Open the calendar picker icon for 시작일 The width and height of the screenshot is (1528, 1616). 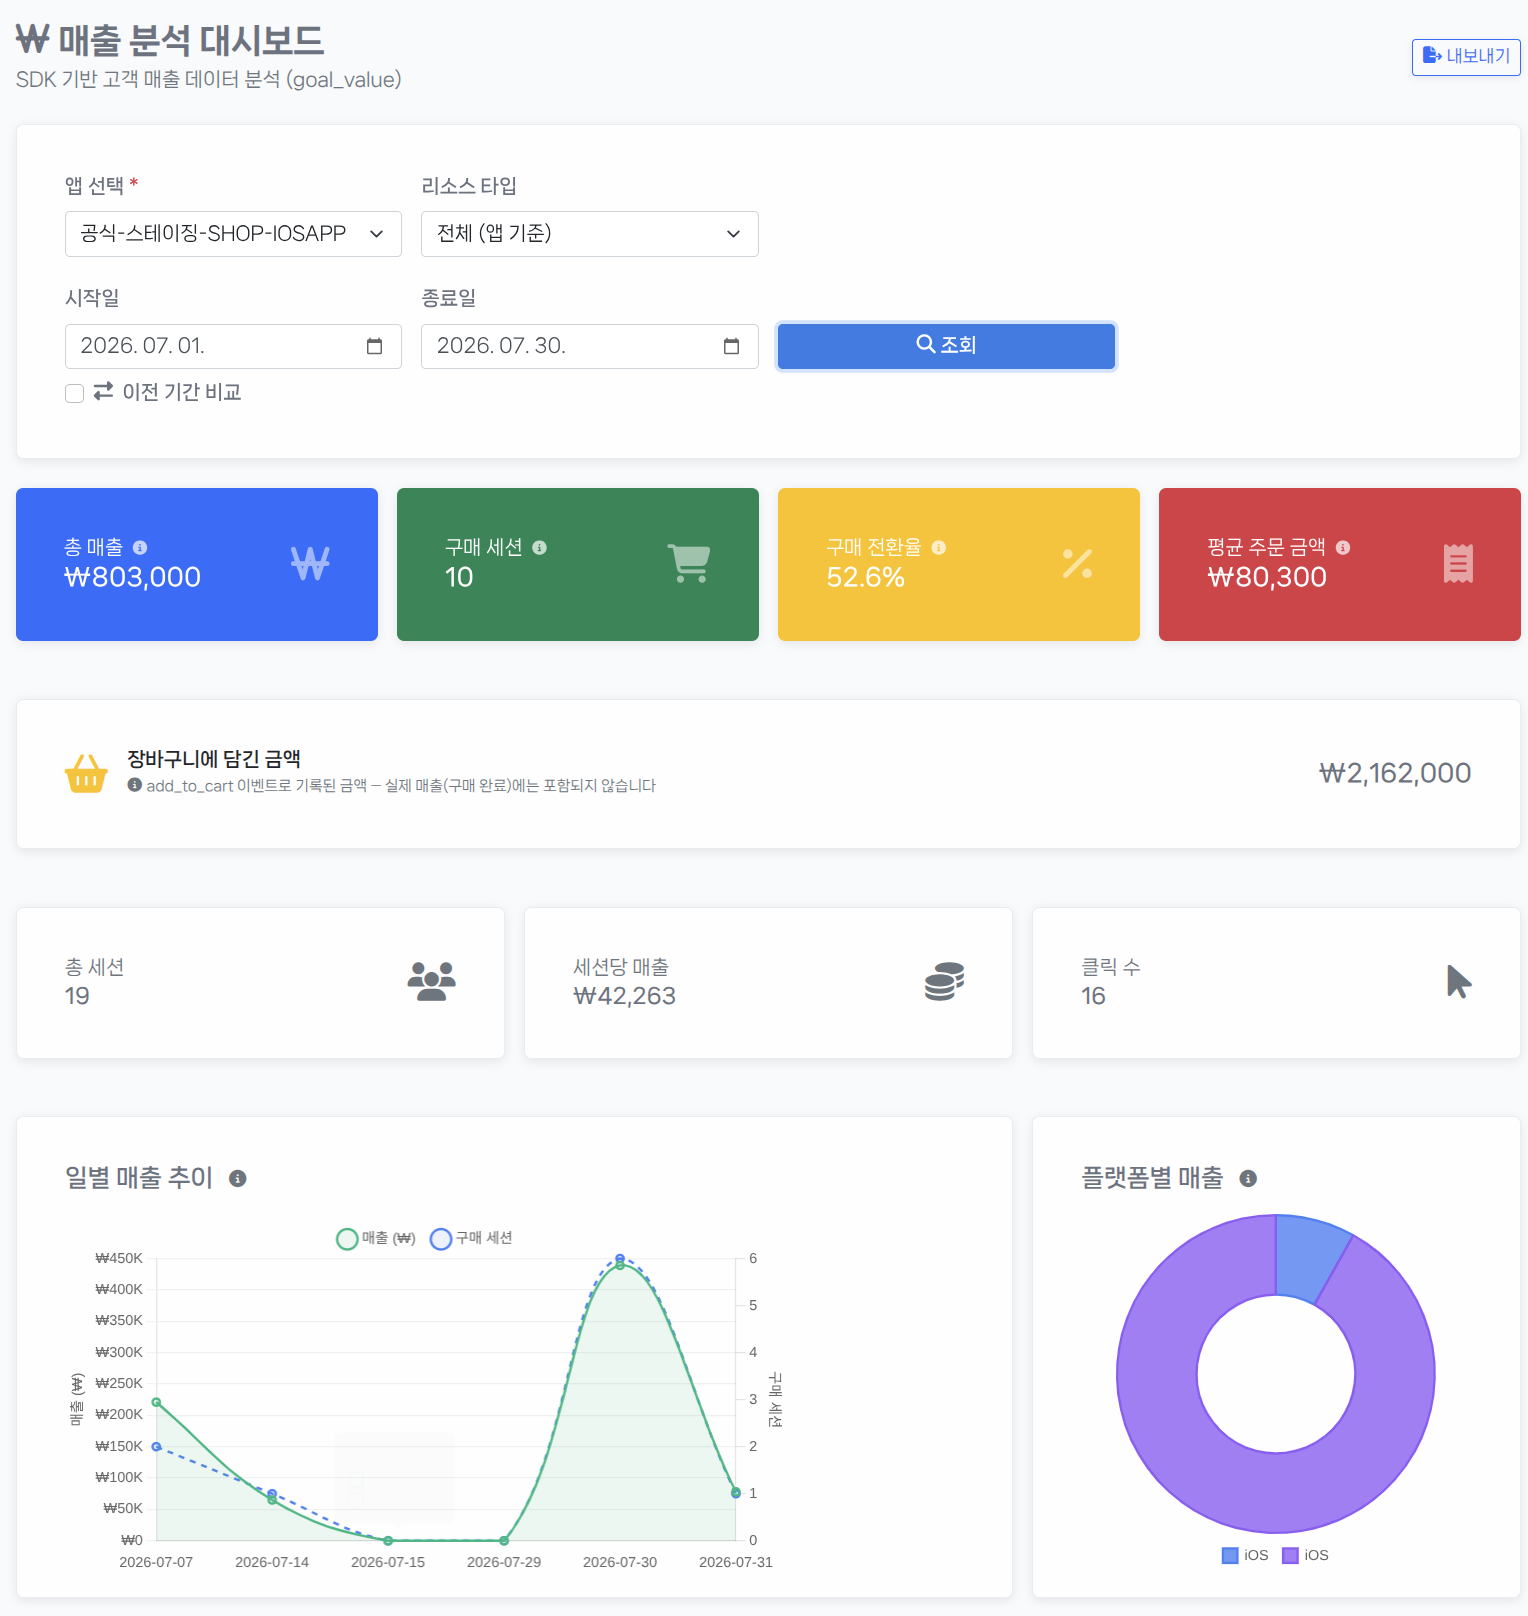click(x=375, y=346)
